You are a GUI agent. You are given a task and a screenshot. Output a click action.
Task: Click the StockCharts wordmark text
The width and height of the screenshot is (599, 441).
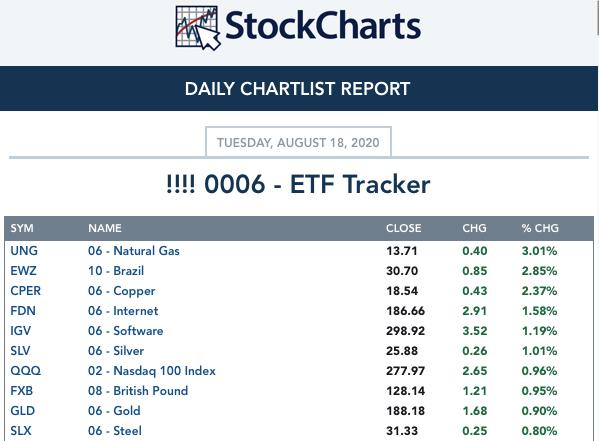[x=323, y=26]
